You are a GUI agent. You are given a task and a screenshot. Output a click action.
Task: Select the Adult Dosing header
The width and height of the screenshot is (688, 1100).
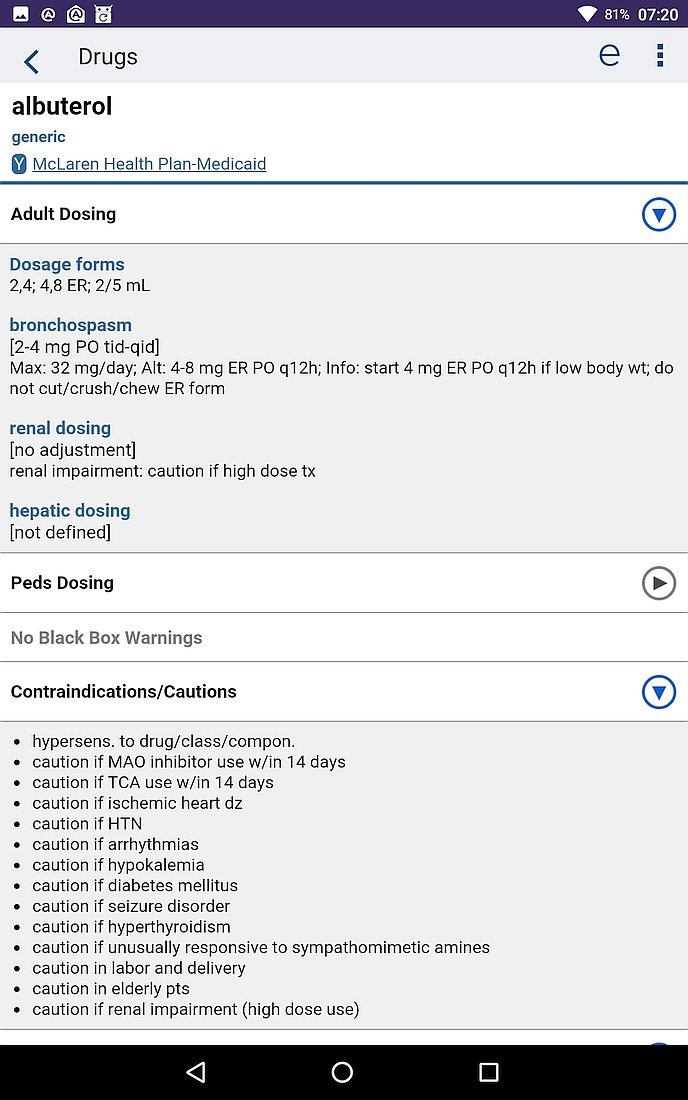[344, 214]
